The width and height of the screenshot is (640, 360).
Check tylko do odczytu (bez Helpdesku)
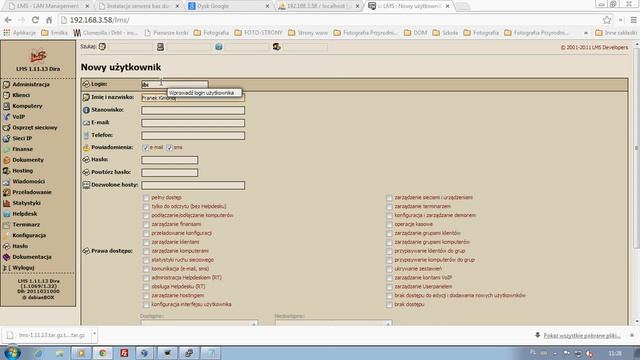(x=146, y=207)
